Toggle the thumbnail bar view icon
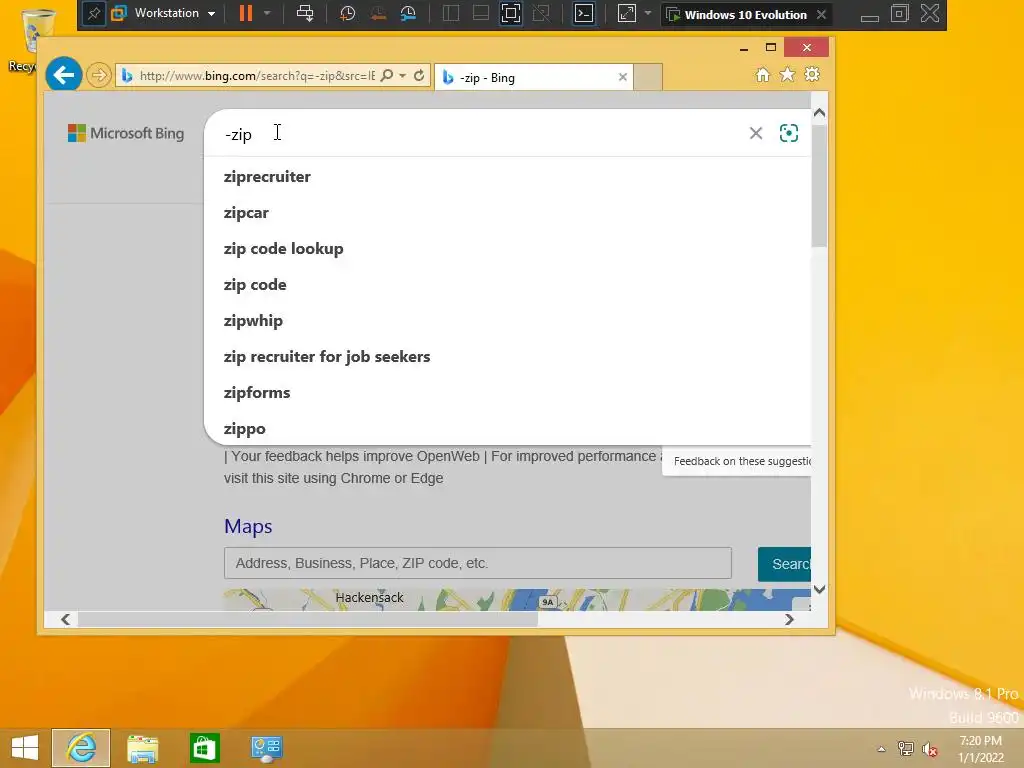This screenshot has width=1024, height=768. click(481, 14)
